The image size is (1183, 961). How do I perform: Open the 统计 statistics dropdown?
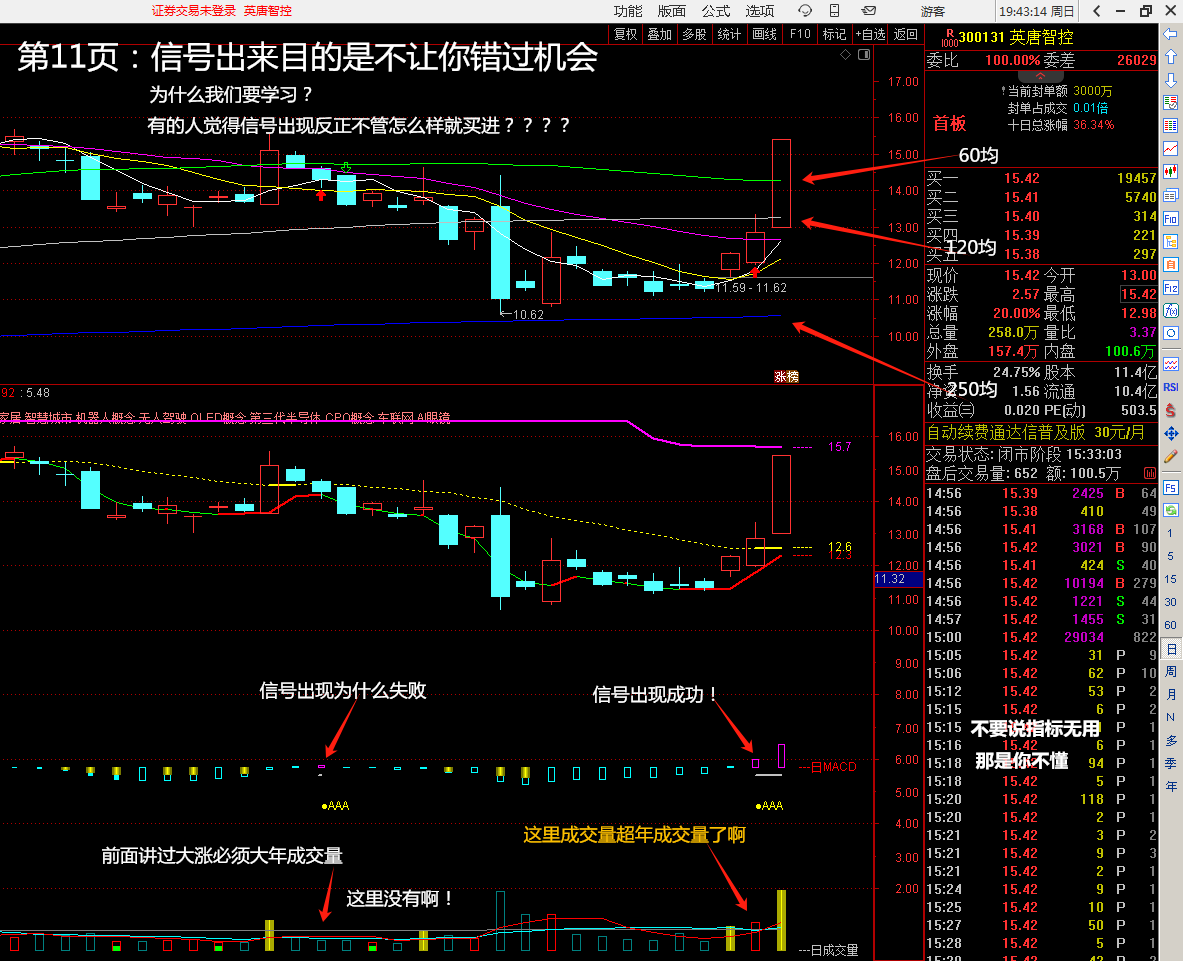729,34
